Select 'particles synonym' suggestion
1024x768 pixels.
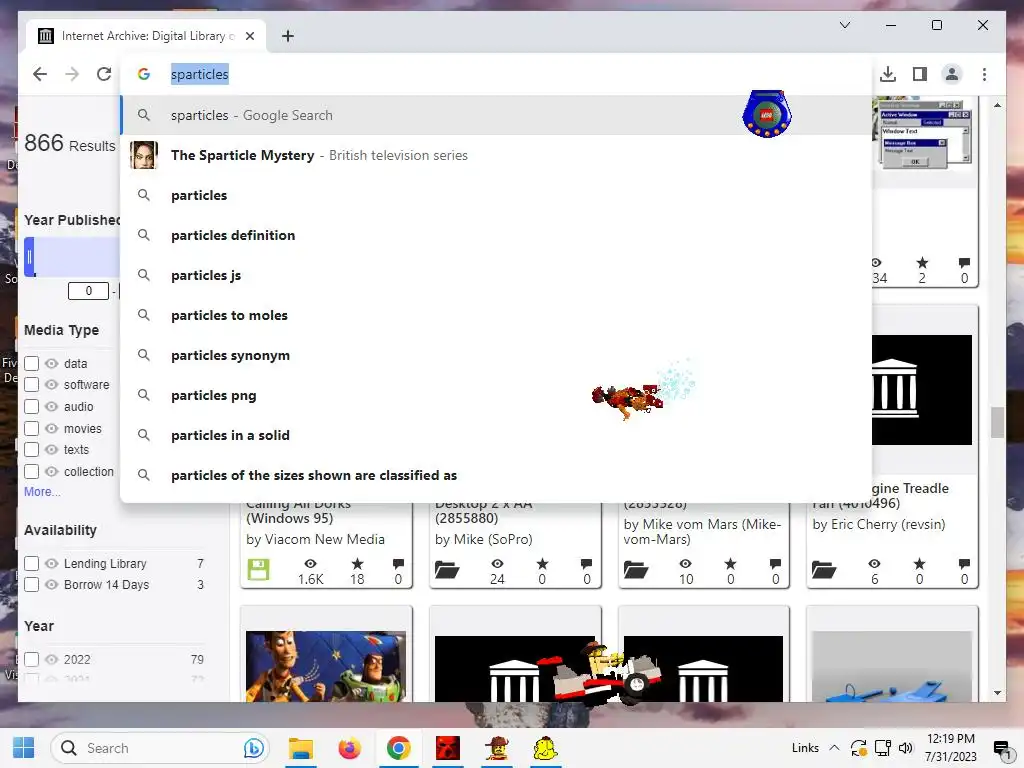click(496, 355)
